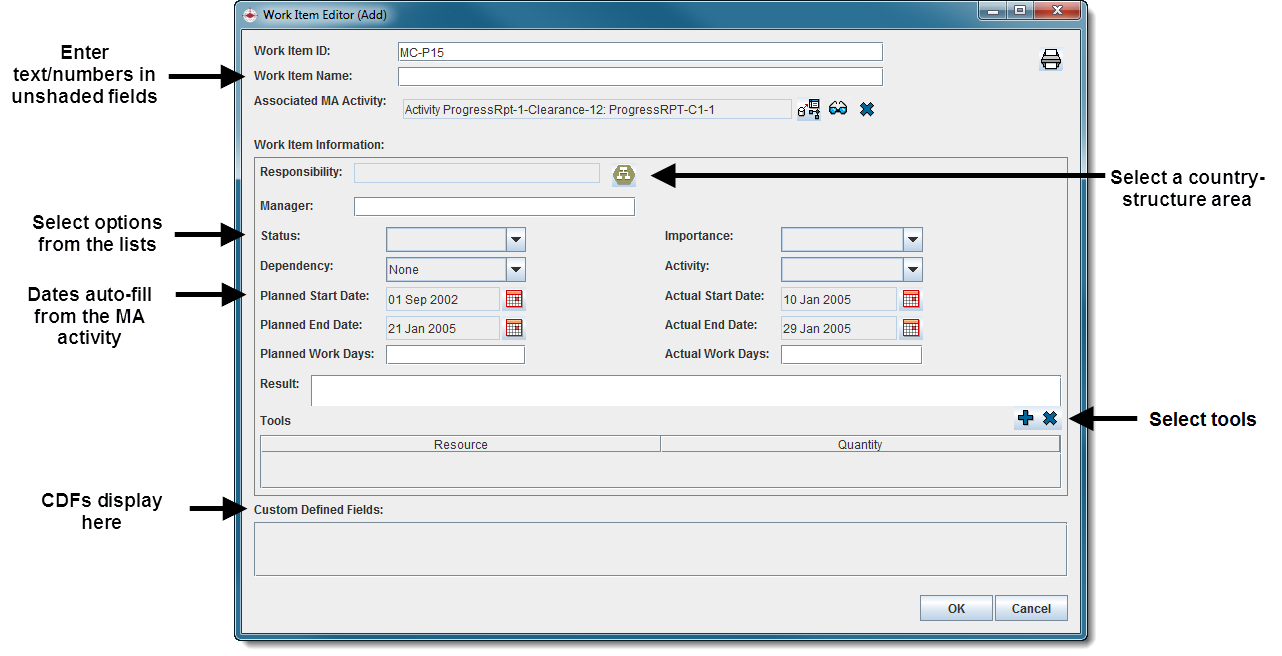1282x656 pixels.
Task: Click into the Work Item Name field
Action: tap(640, 77)
